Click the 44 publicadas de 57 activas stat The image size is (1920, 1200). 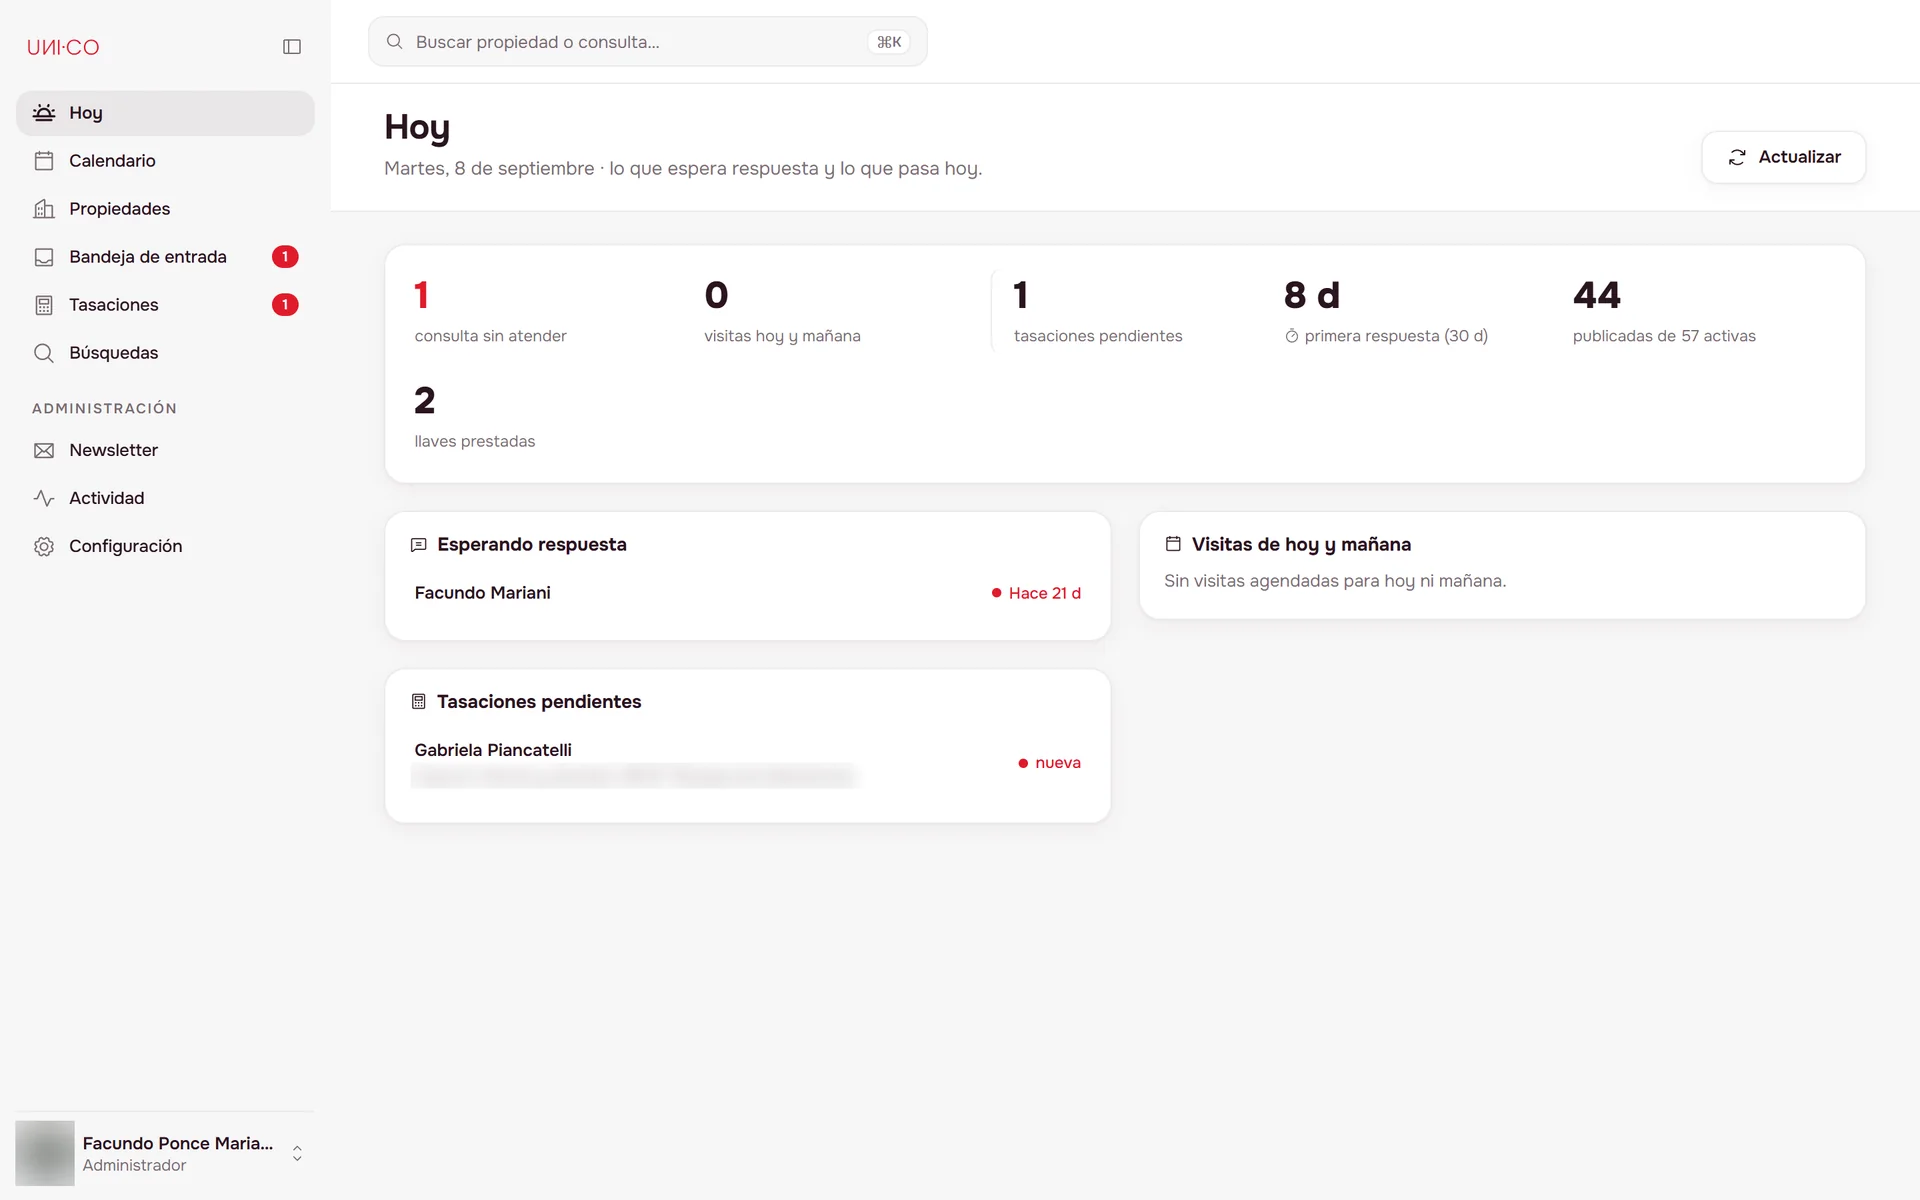tap(1664, 311)
